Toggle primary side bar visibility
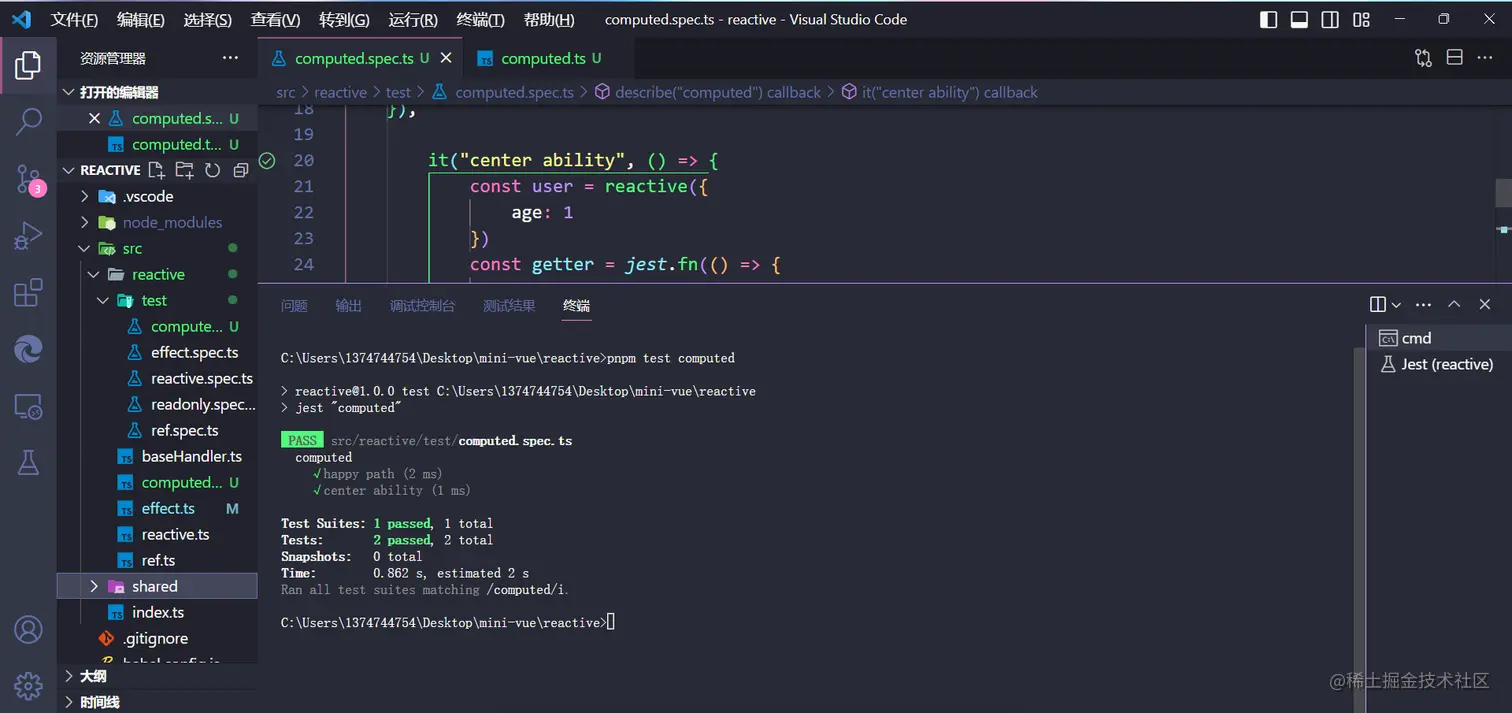The width and height of the screenshot is (1512, 713). coord(1268,19)
